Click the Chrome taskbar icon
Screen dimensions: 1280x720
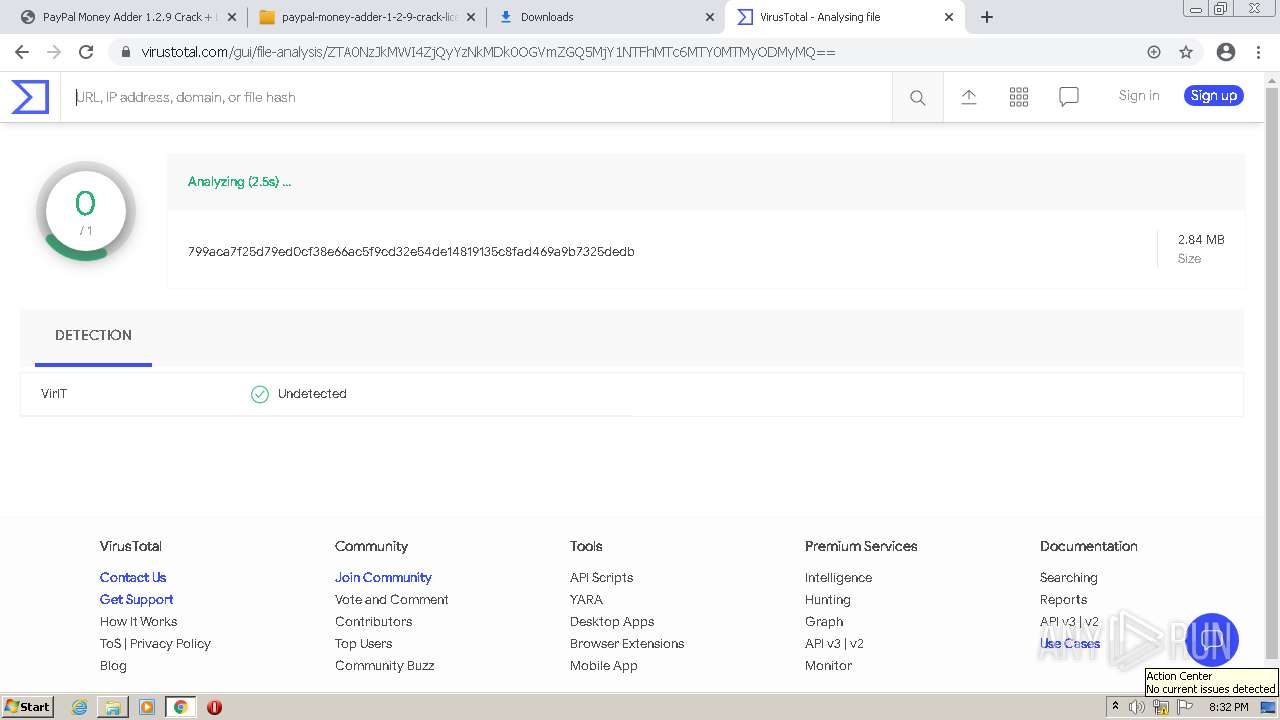click(180, 707)
